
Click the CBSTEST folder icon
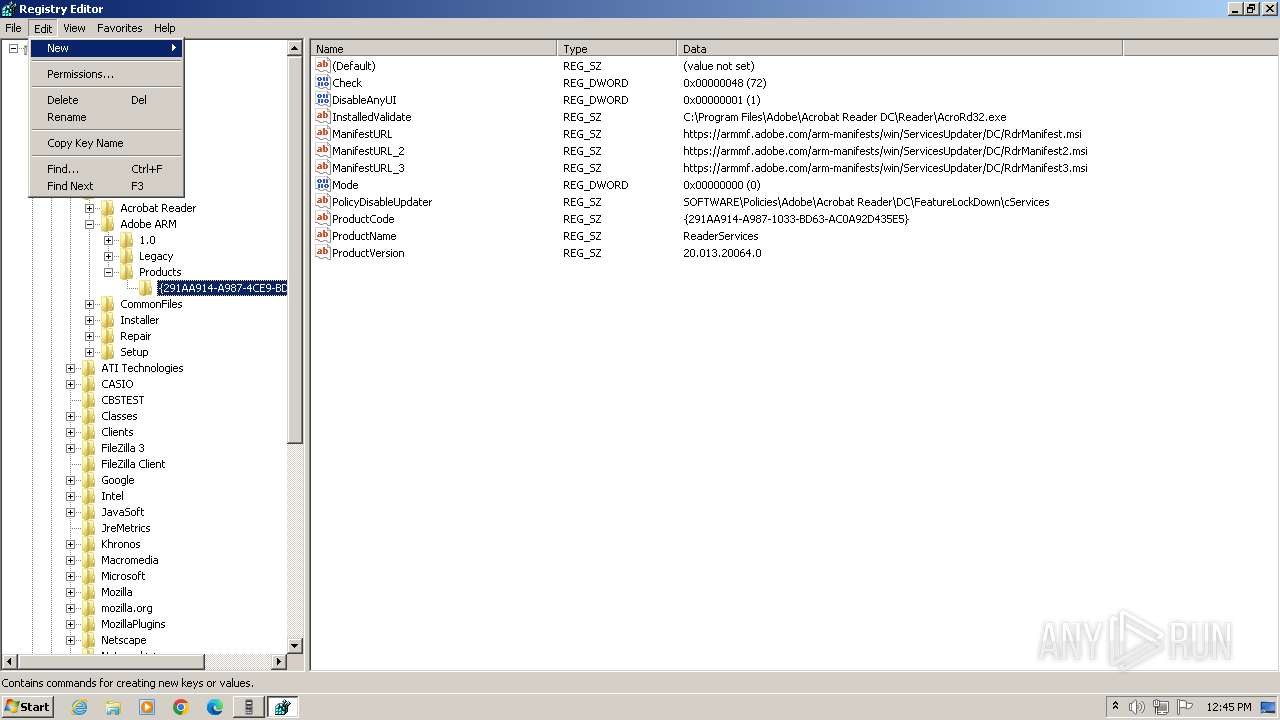[88, 400]
